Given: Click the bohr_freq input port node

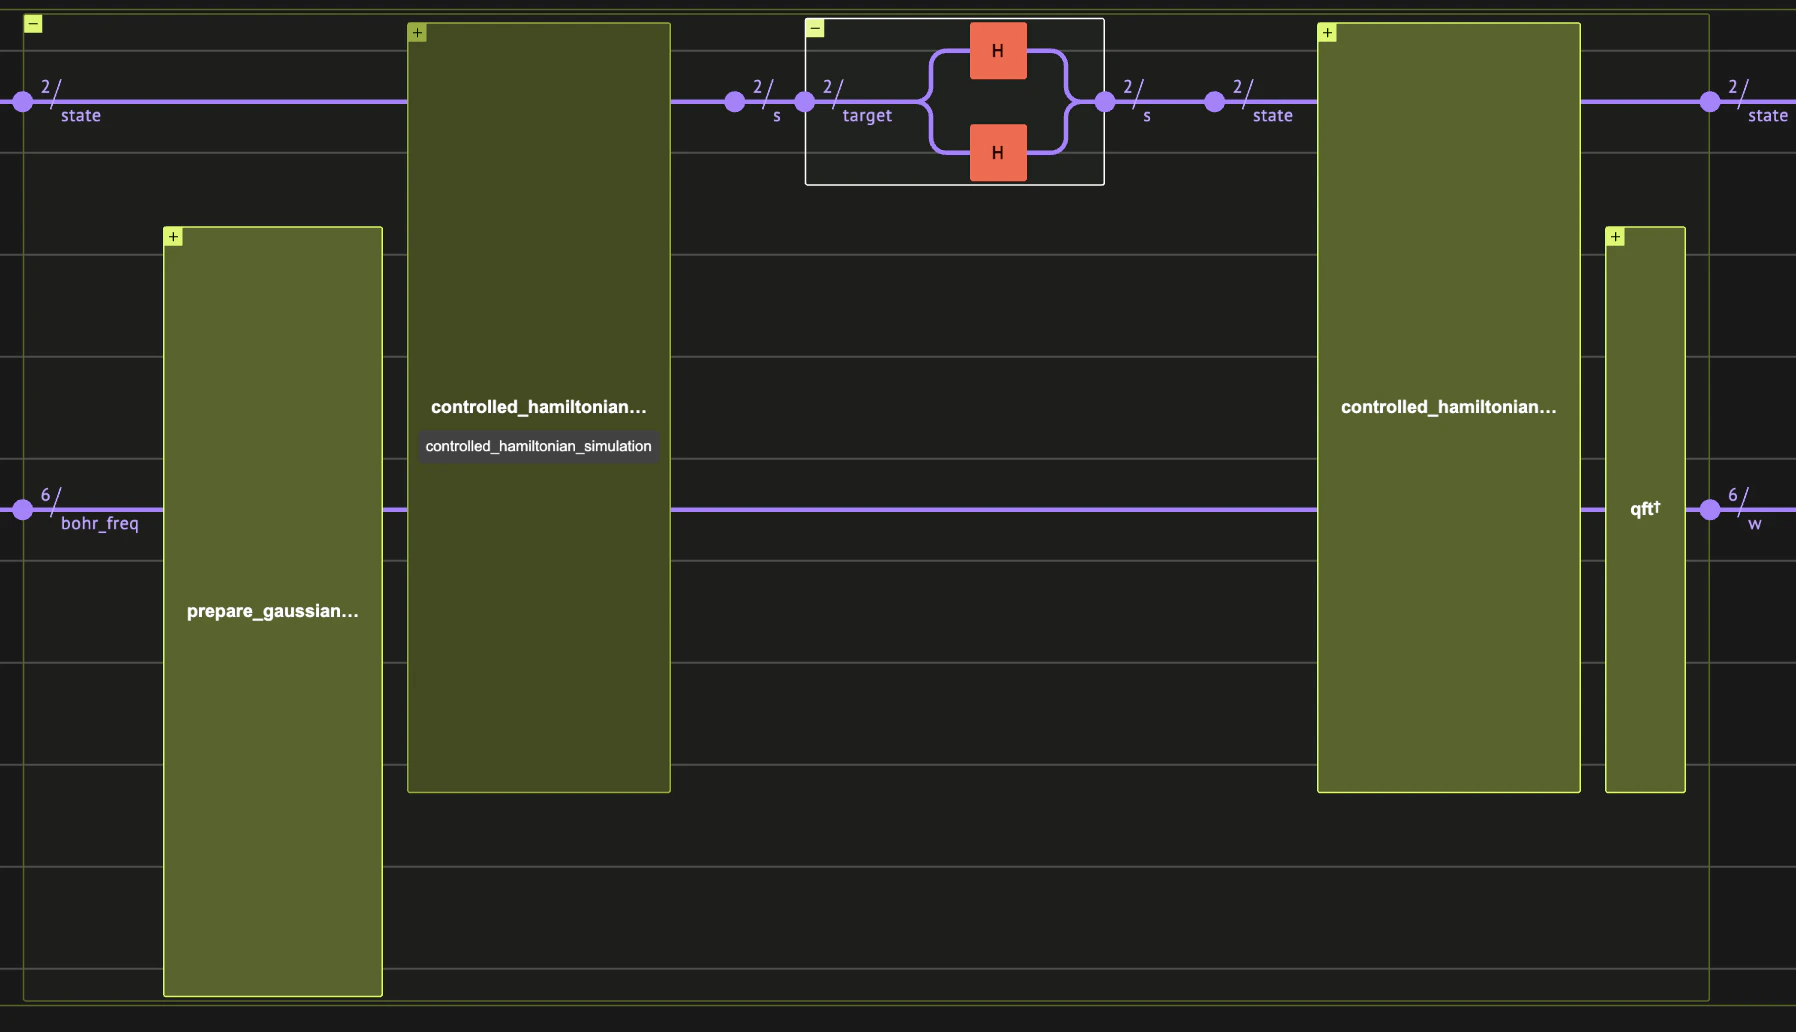Looking at the screenshot, I should coord(23,510).
